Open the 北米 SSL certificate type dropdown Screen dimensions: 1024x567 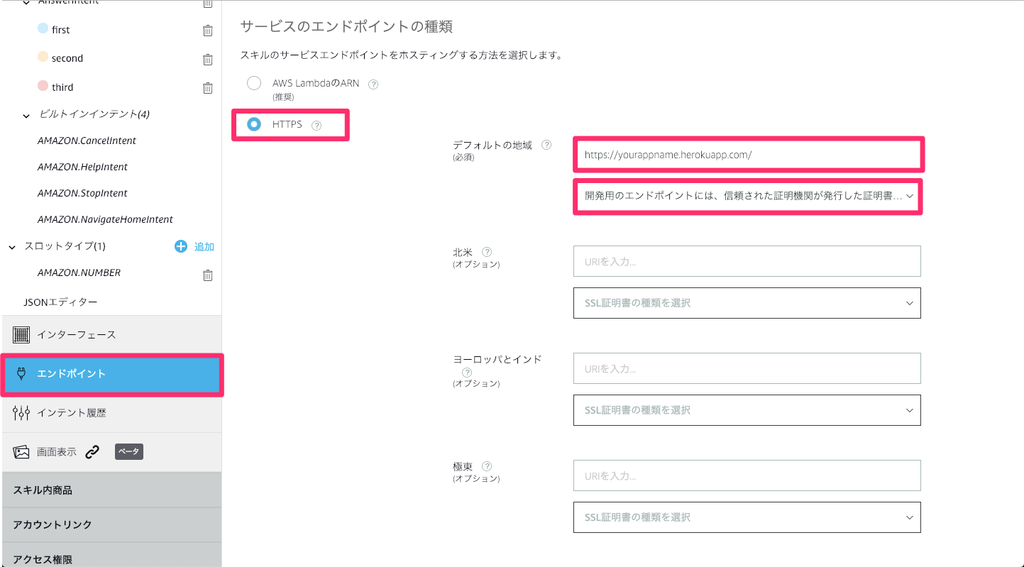pos(747,303)
